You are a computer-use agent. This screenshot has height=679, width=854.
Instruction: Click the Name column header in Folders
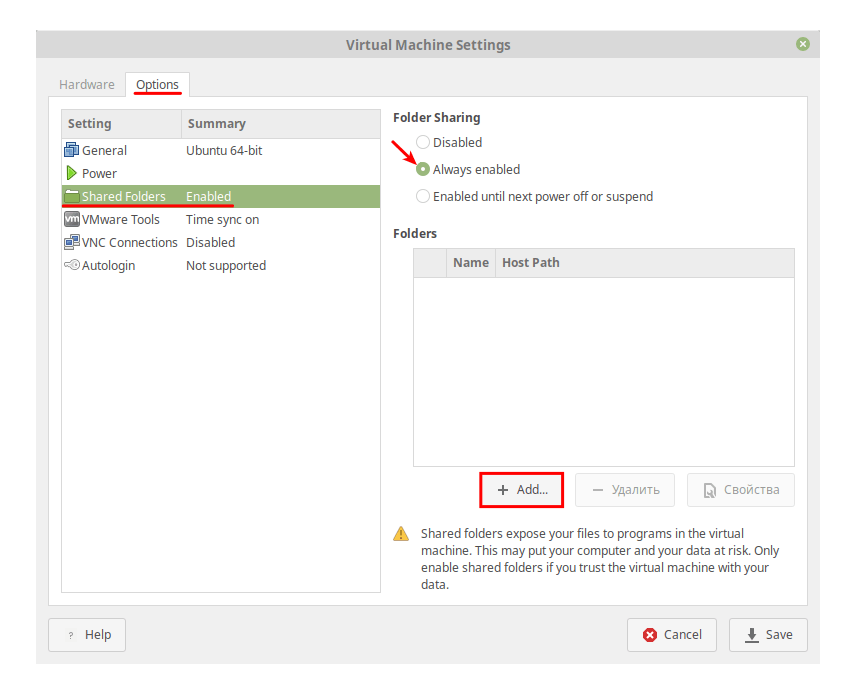pos(470,262)
